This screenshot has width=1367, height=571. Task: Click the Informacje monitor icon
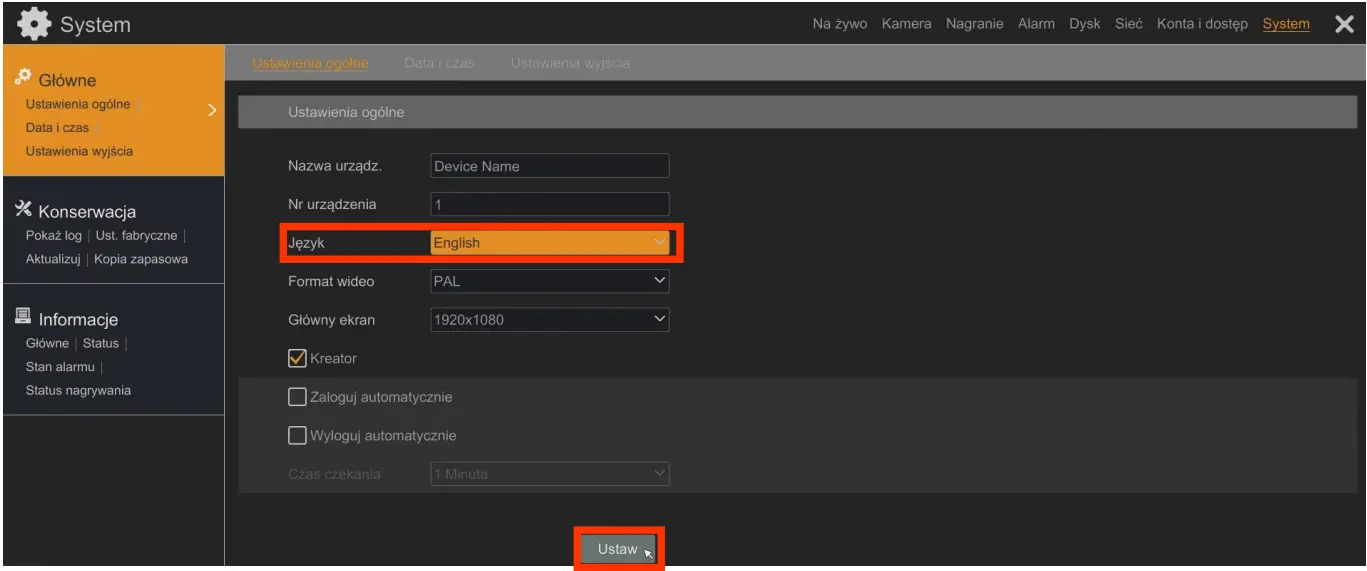(x=25, y=318)
